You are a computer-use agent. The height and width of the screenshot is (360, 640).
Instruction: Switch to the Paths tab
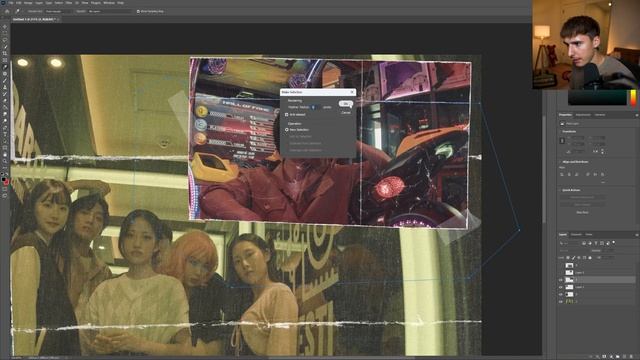pyautogui.click(x=589, y=235)
